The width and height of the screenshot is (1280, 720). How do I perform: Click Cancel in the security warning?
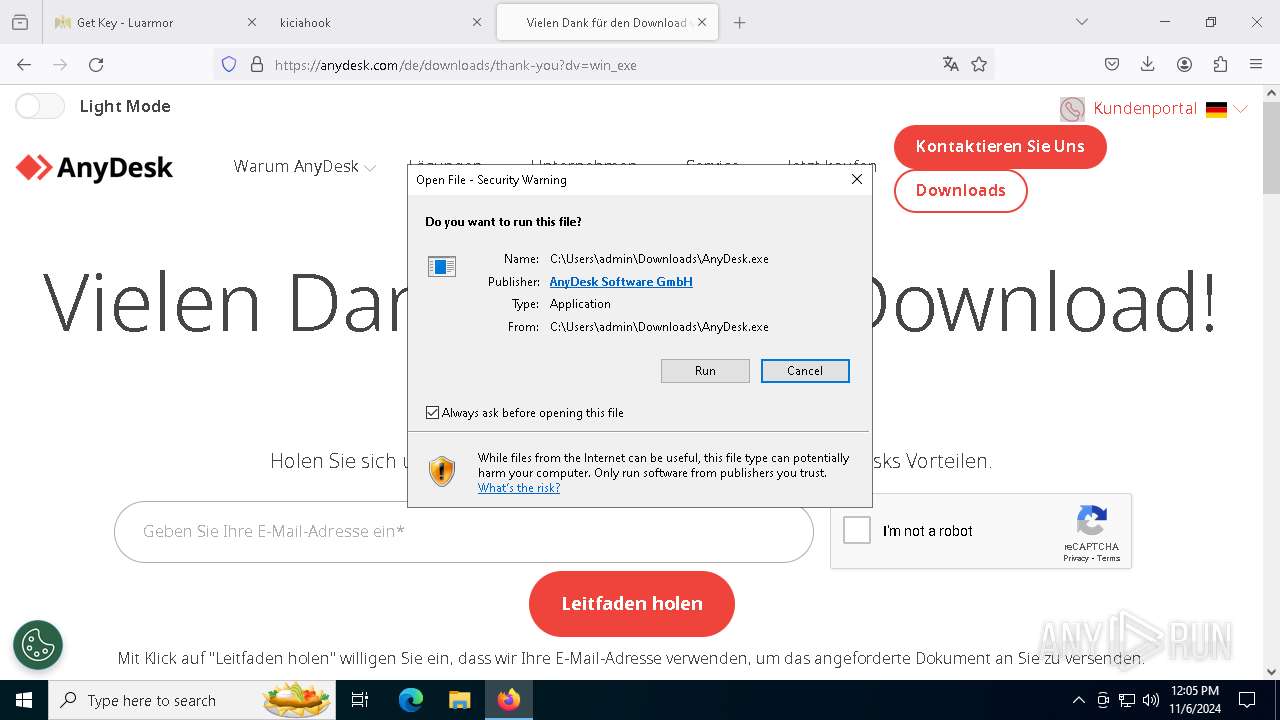(x=805, y=371)
